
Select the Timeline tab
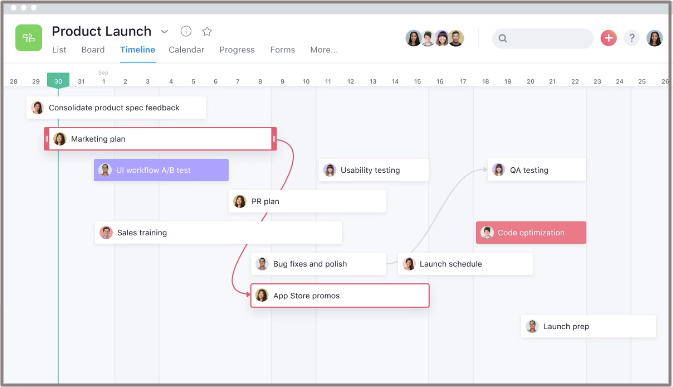pos(137,50)
